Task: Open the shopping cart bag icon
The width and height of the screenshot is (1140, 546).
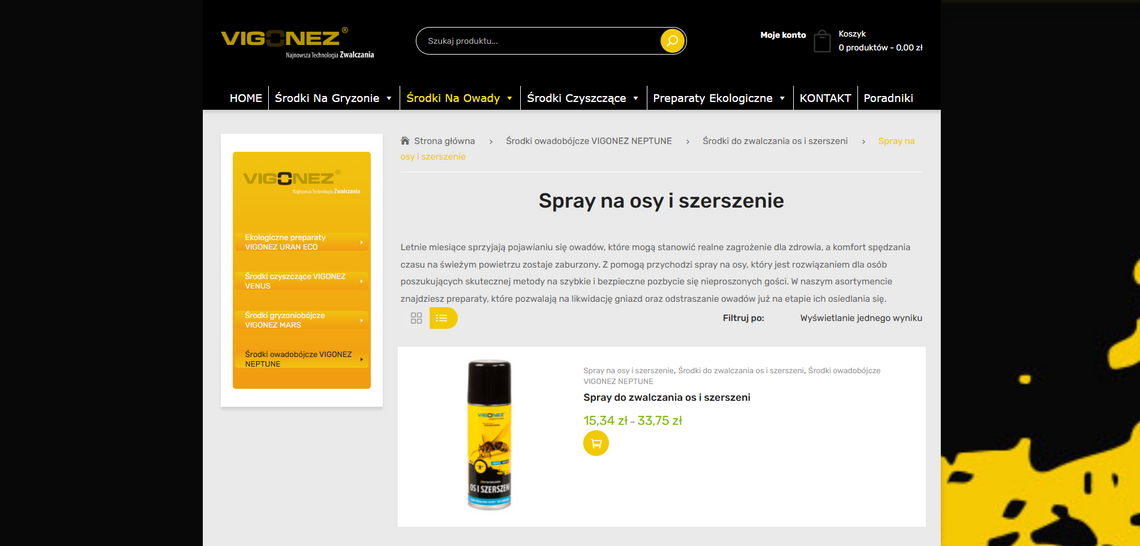Action: (822, 41)
